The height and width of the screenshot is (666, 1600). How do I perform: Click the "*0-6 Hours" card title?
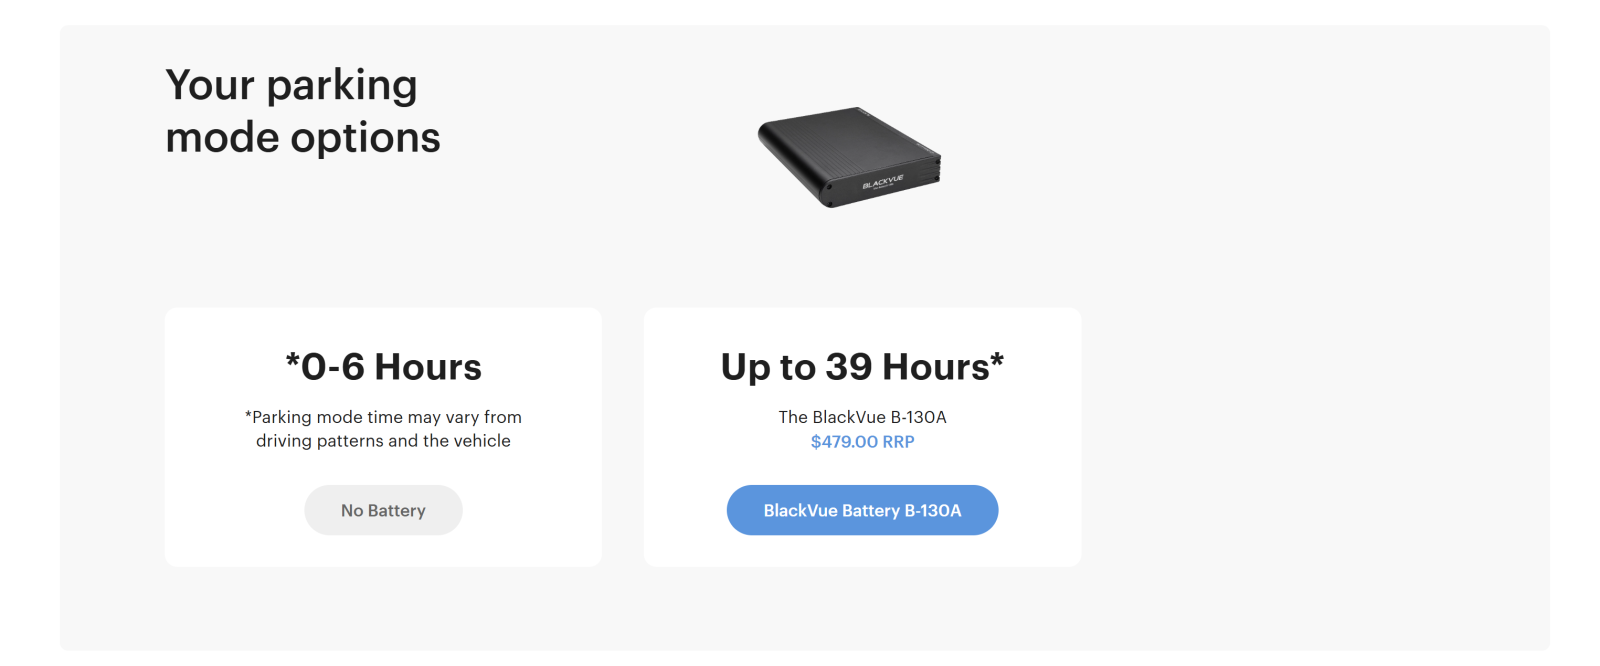(x=383, y=367)
